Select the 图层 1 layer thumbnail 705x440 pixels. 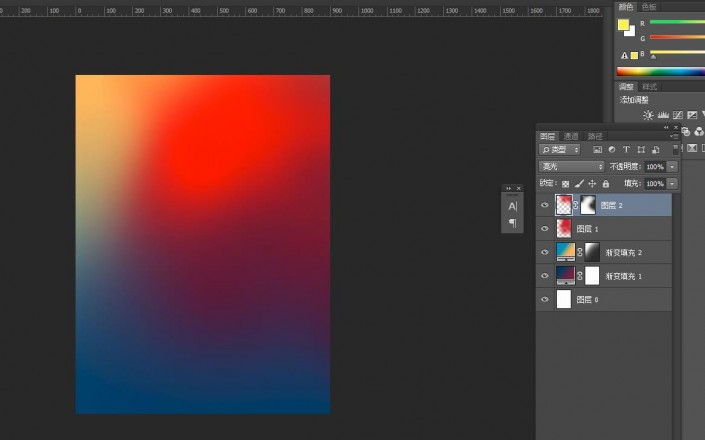coord(564,228)
